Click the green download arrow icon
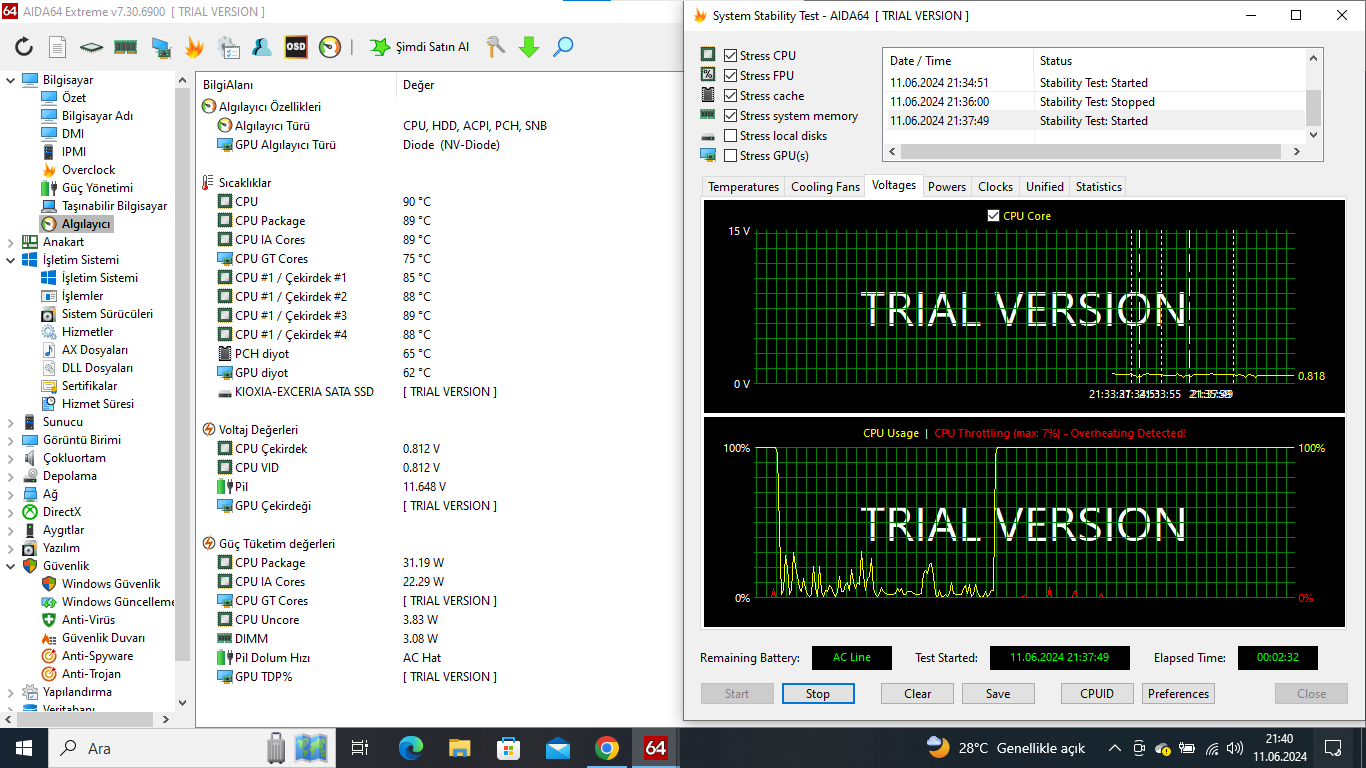This screenshot has width=1366, height=768. pyautogui.click(x=529, y=47)
